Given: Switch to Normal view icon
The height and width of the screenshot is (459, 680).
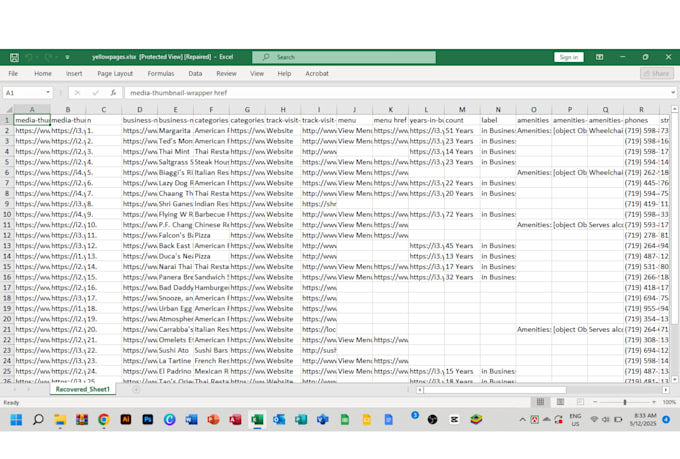Looking at the screenshot, I should click(x=540, y=402).
